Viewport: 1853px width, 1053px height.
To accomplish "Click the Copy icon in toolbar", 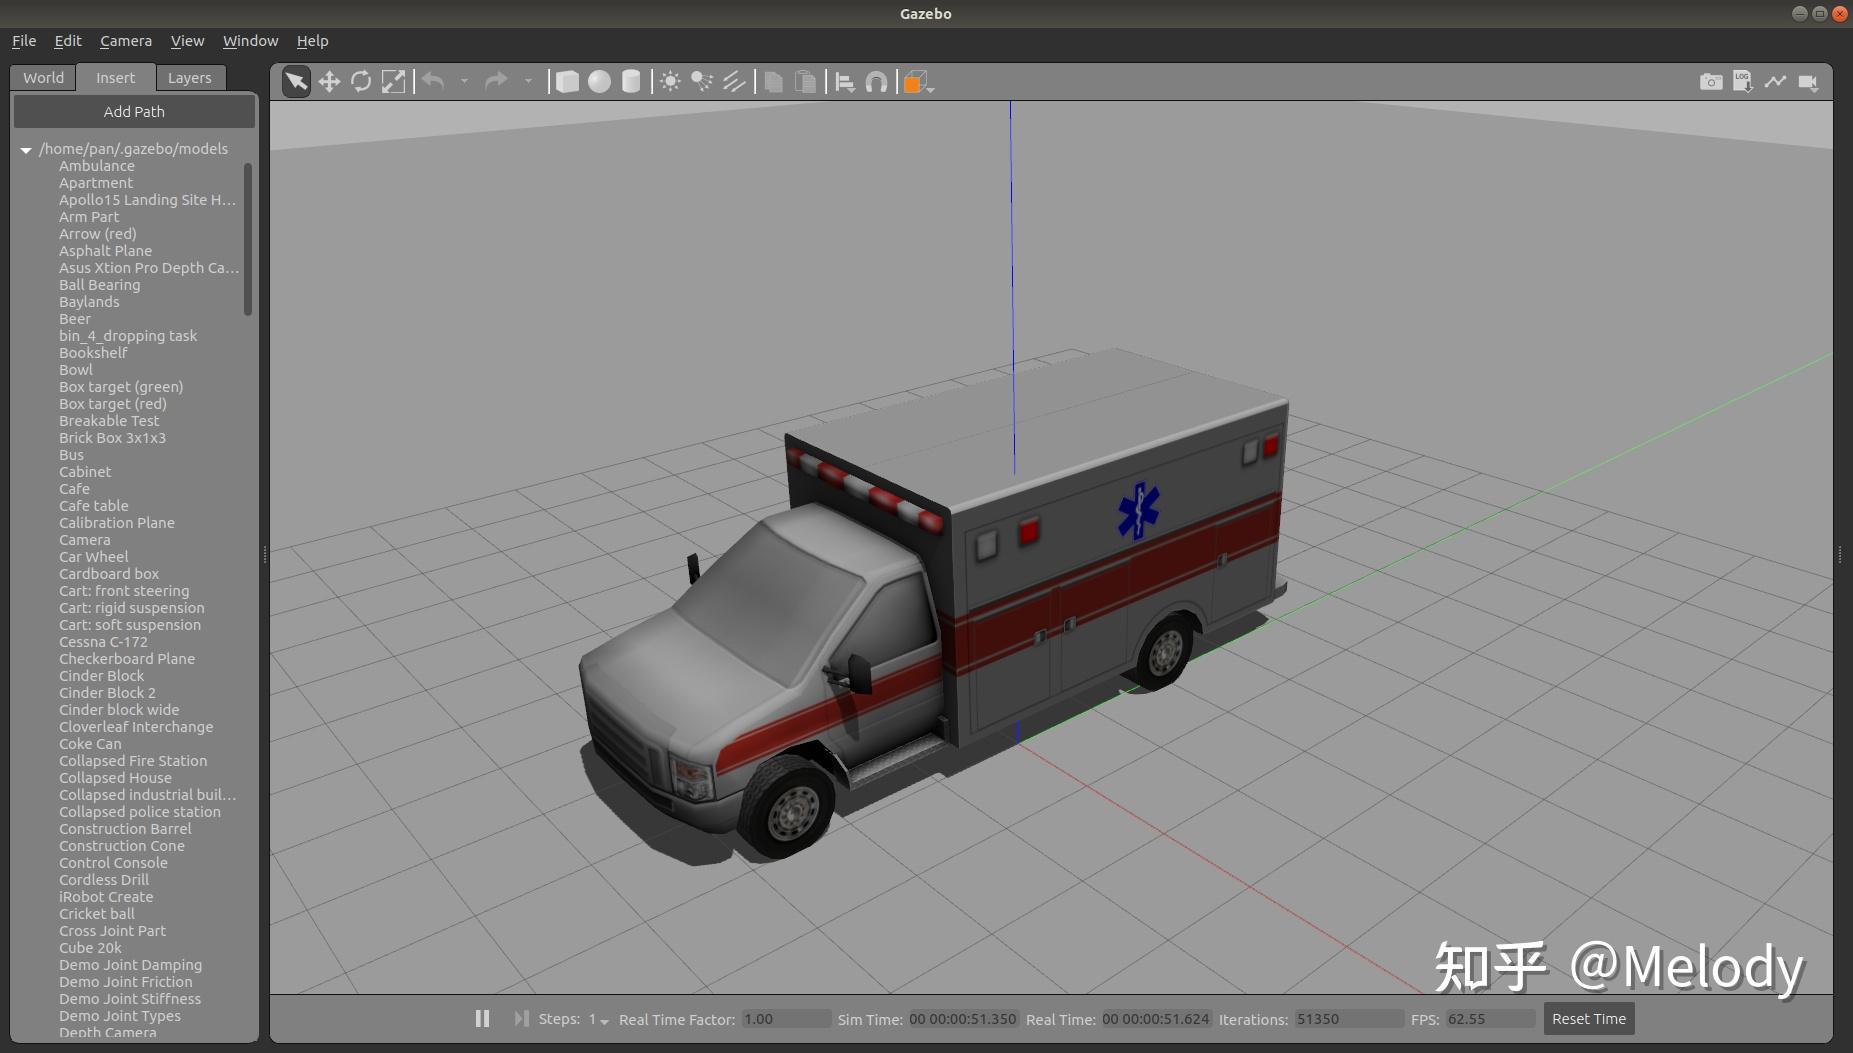I will 773,82.
